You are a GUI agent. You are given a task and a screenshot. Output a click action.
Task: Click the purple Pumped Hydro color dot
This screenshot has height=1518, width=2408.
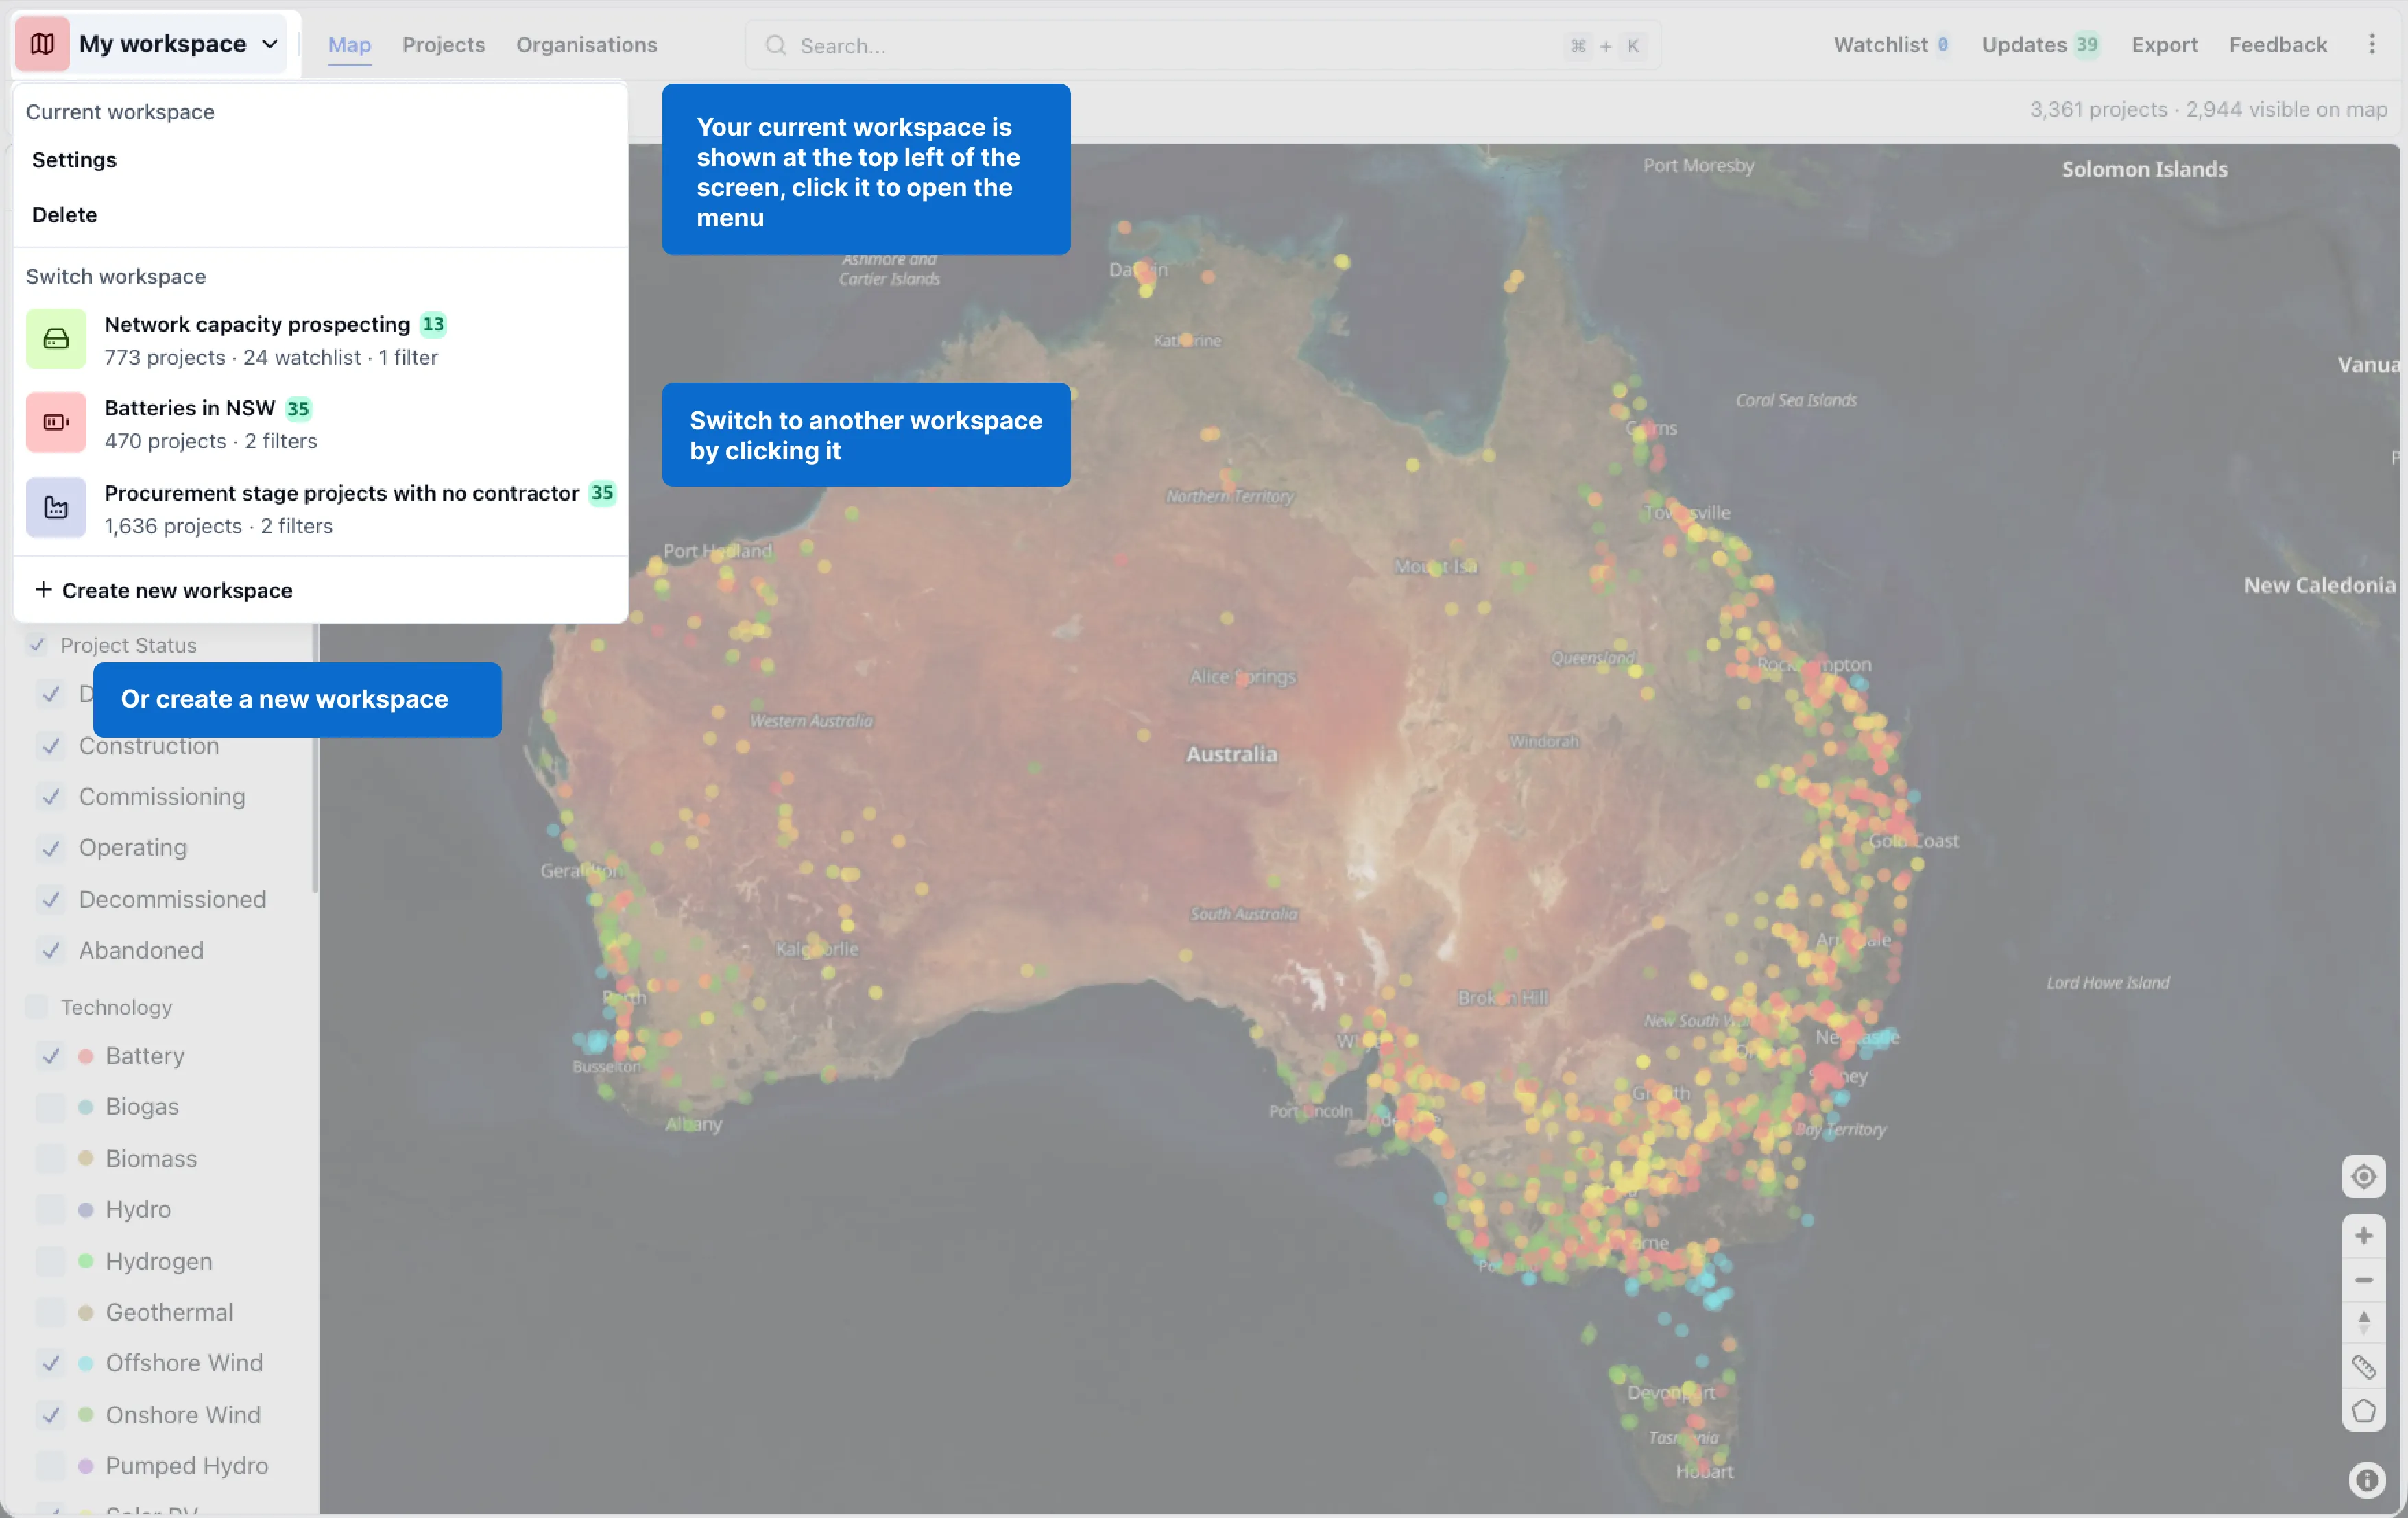(86, 1467)
